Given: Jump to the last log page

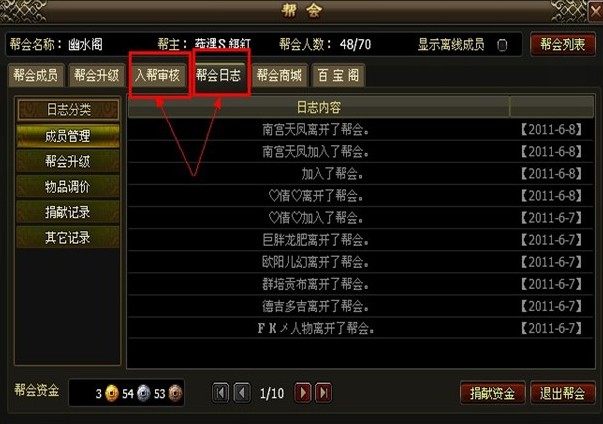Looking at the screenshot, I should (323, 393).
